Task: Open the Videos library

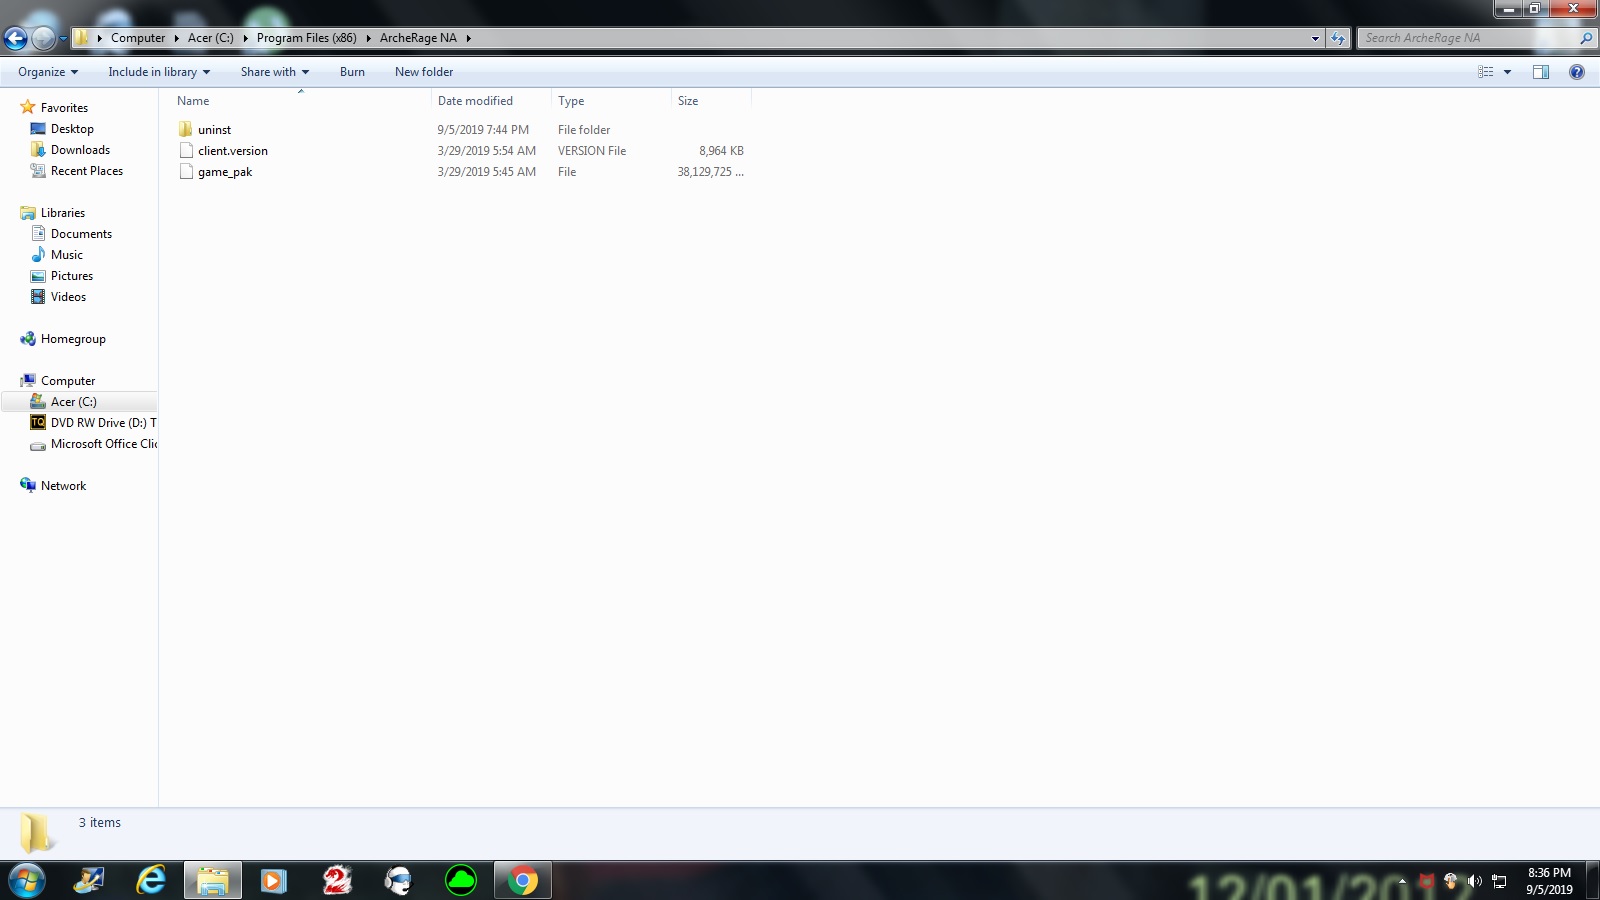Action: pos(68,297)
